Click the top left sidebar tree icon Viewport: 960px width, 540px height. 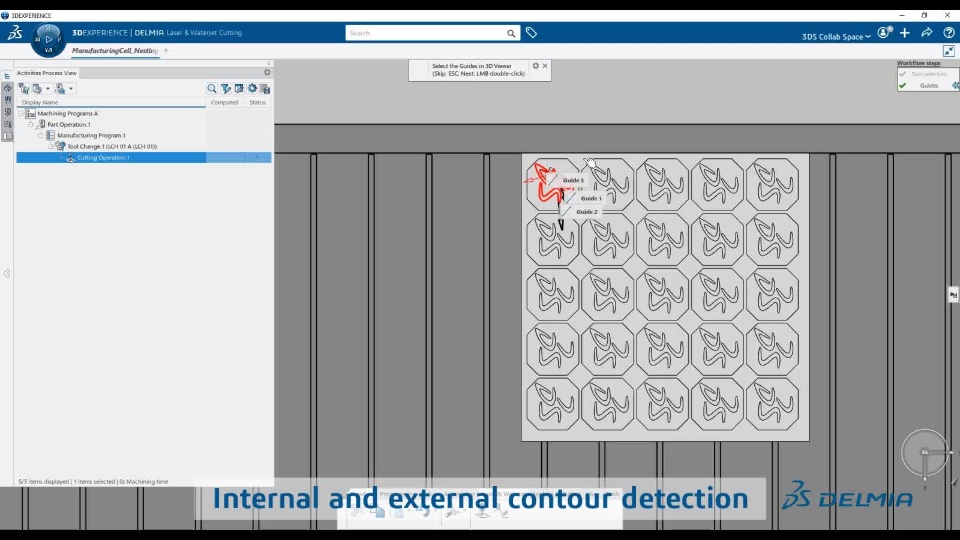click(x=7, y=77)
